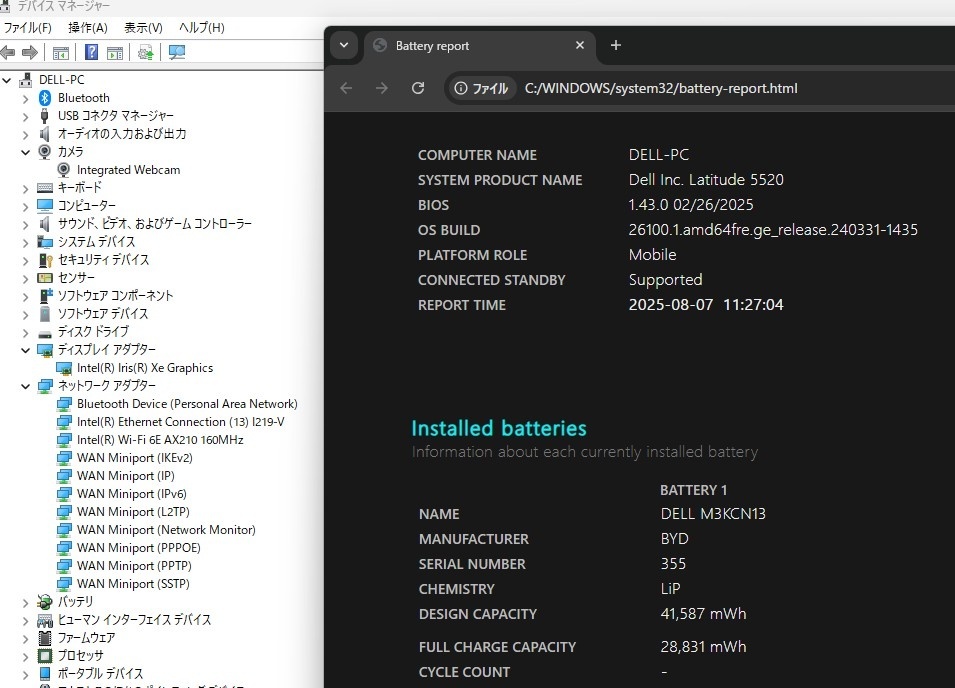Click the browser forward arrow

point(382,88)
